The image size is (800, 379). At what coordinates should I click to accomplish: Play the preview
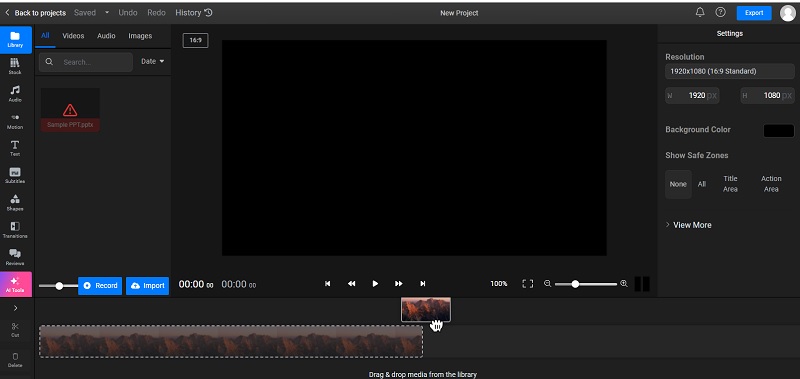coord(375,284)
